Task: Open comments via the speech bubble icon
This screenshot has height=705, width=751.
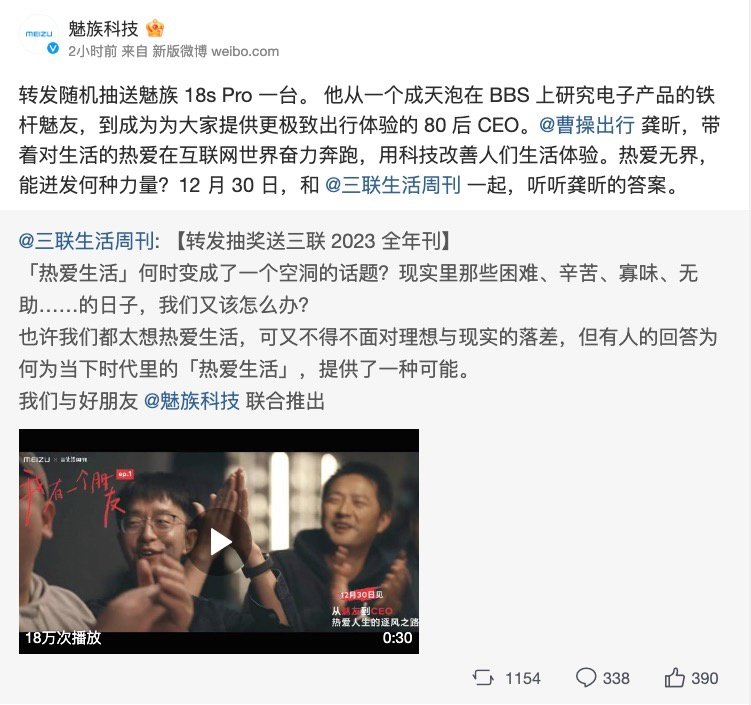Action: click(x=586, y=678)
